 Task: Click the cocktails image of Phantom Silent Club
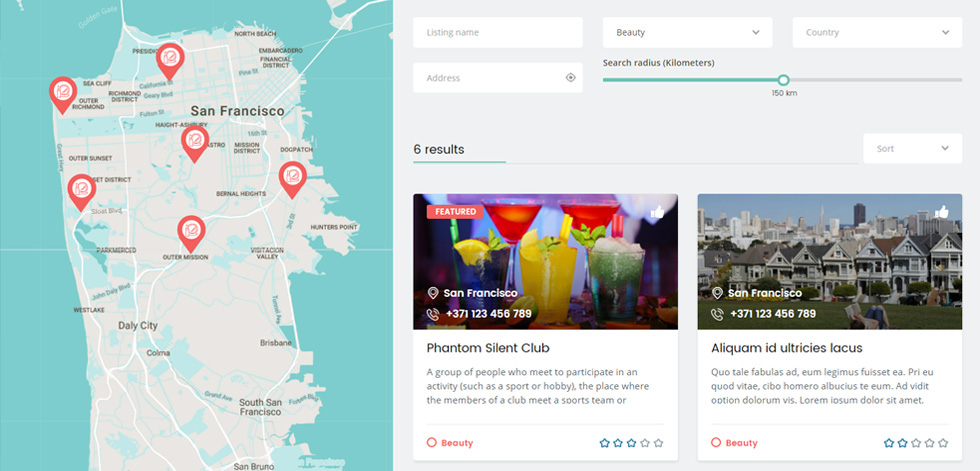(545, 261)
